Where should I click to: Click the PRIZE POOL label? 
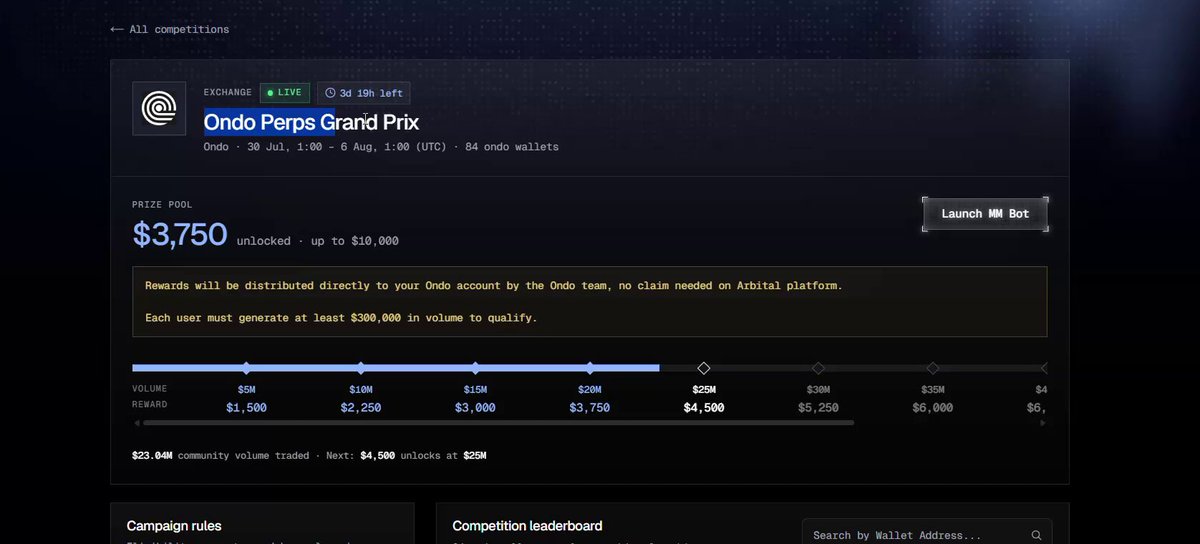162,204
